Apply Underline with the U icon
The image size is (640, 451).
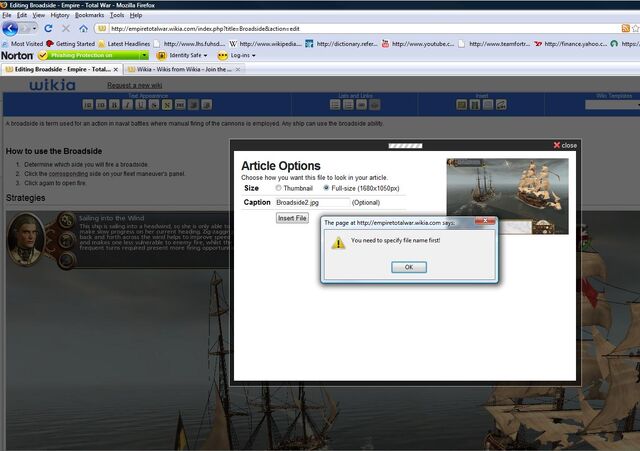[140, 105]
